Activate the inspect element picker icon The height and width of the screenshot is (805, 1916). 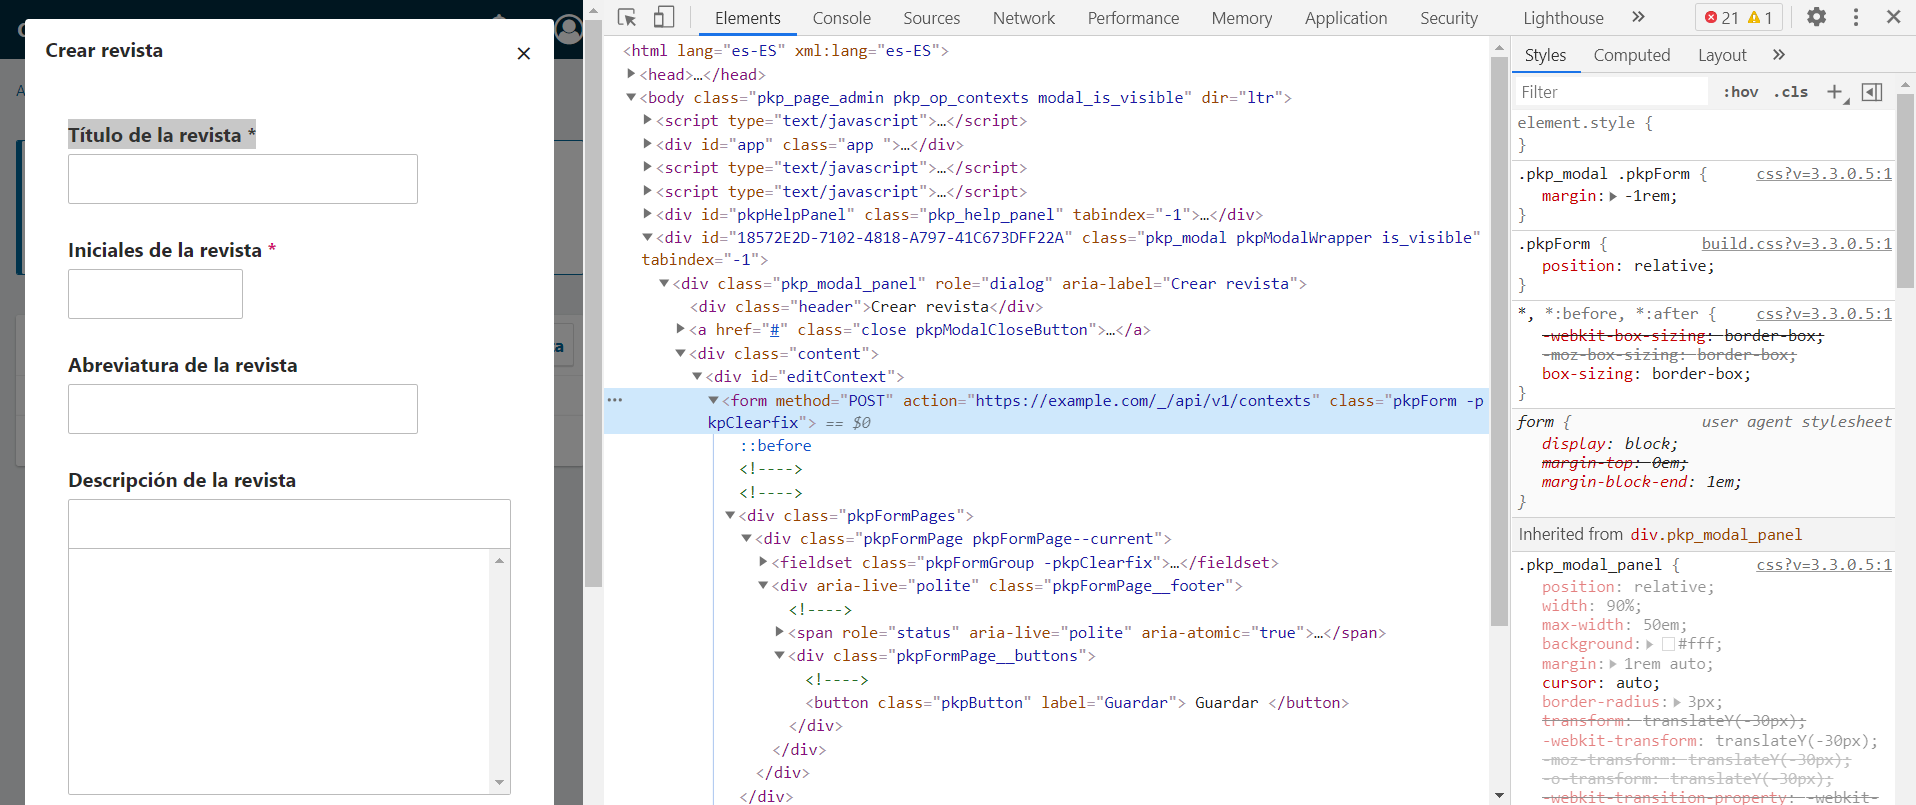click(x=627, y=17)
